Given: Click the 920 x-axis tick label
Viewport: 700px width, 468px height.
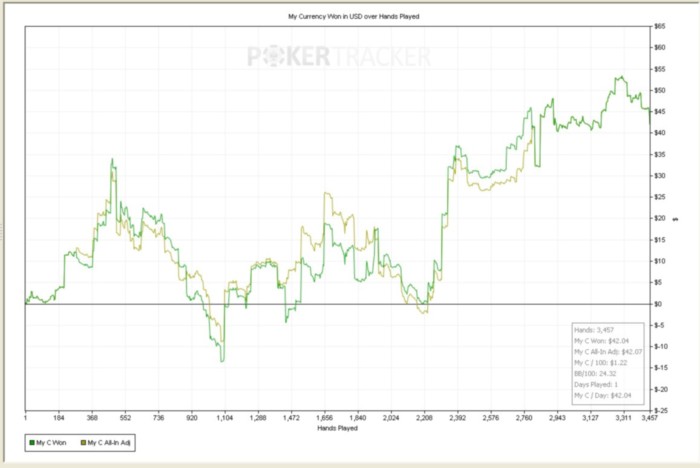Looking at the screenshot, I should (x=192, y=418).
